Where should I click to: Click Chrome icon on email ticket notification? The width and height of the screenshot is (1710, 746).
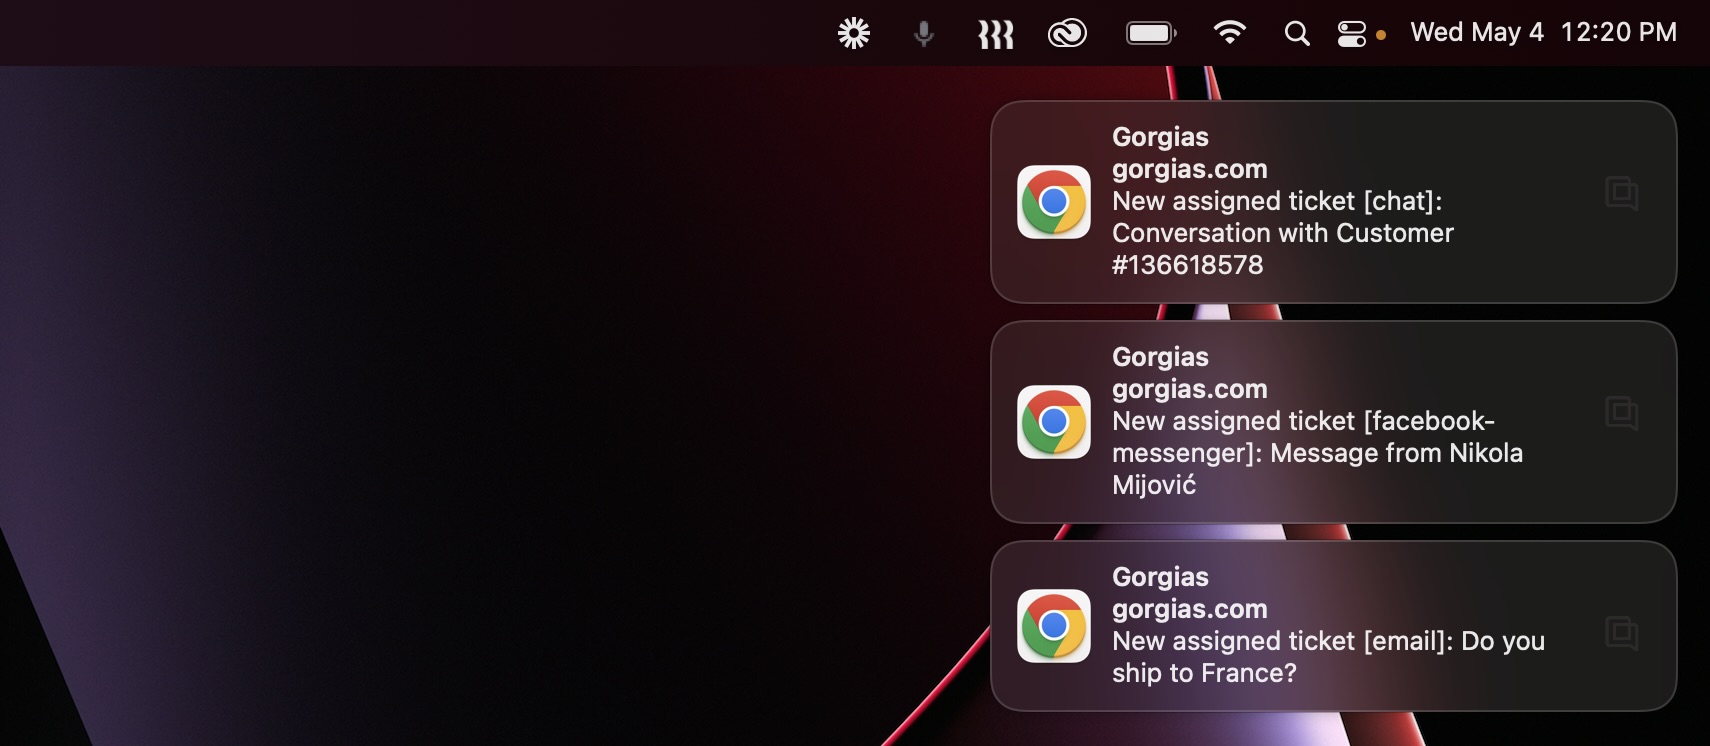(1054, 626)
